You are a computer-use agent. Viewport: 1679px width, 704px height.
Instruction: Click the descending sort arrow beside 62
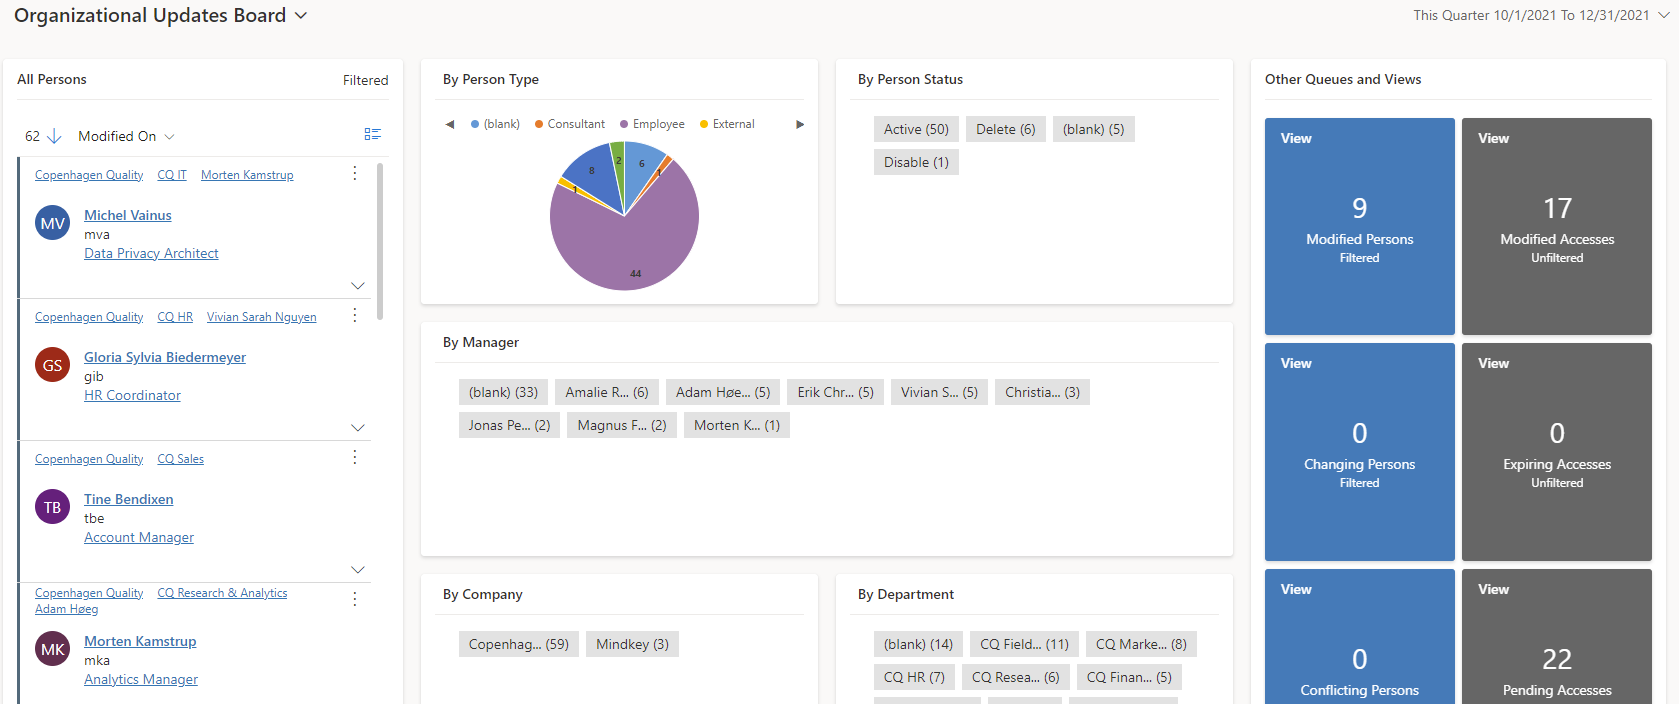55,136
